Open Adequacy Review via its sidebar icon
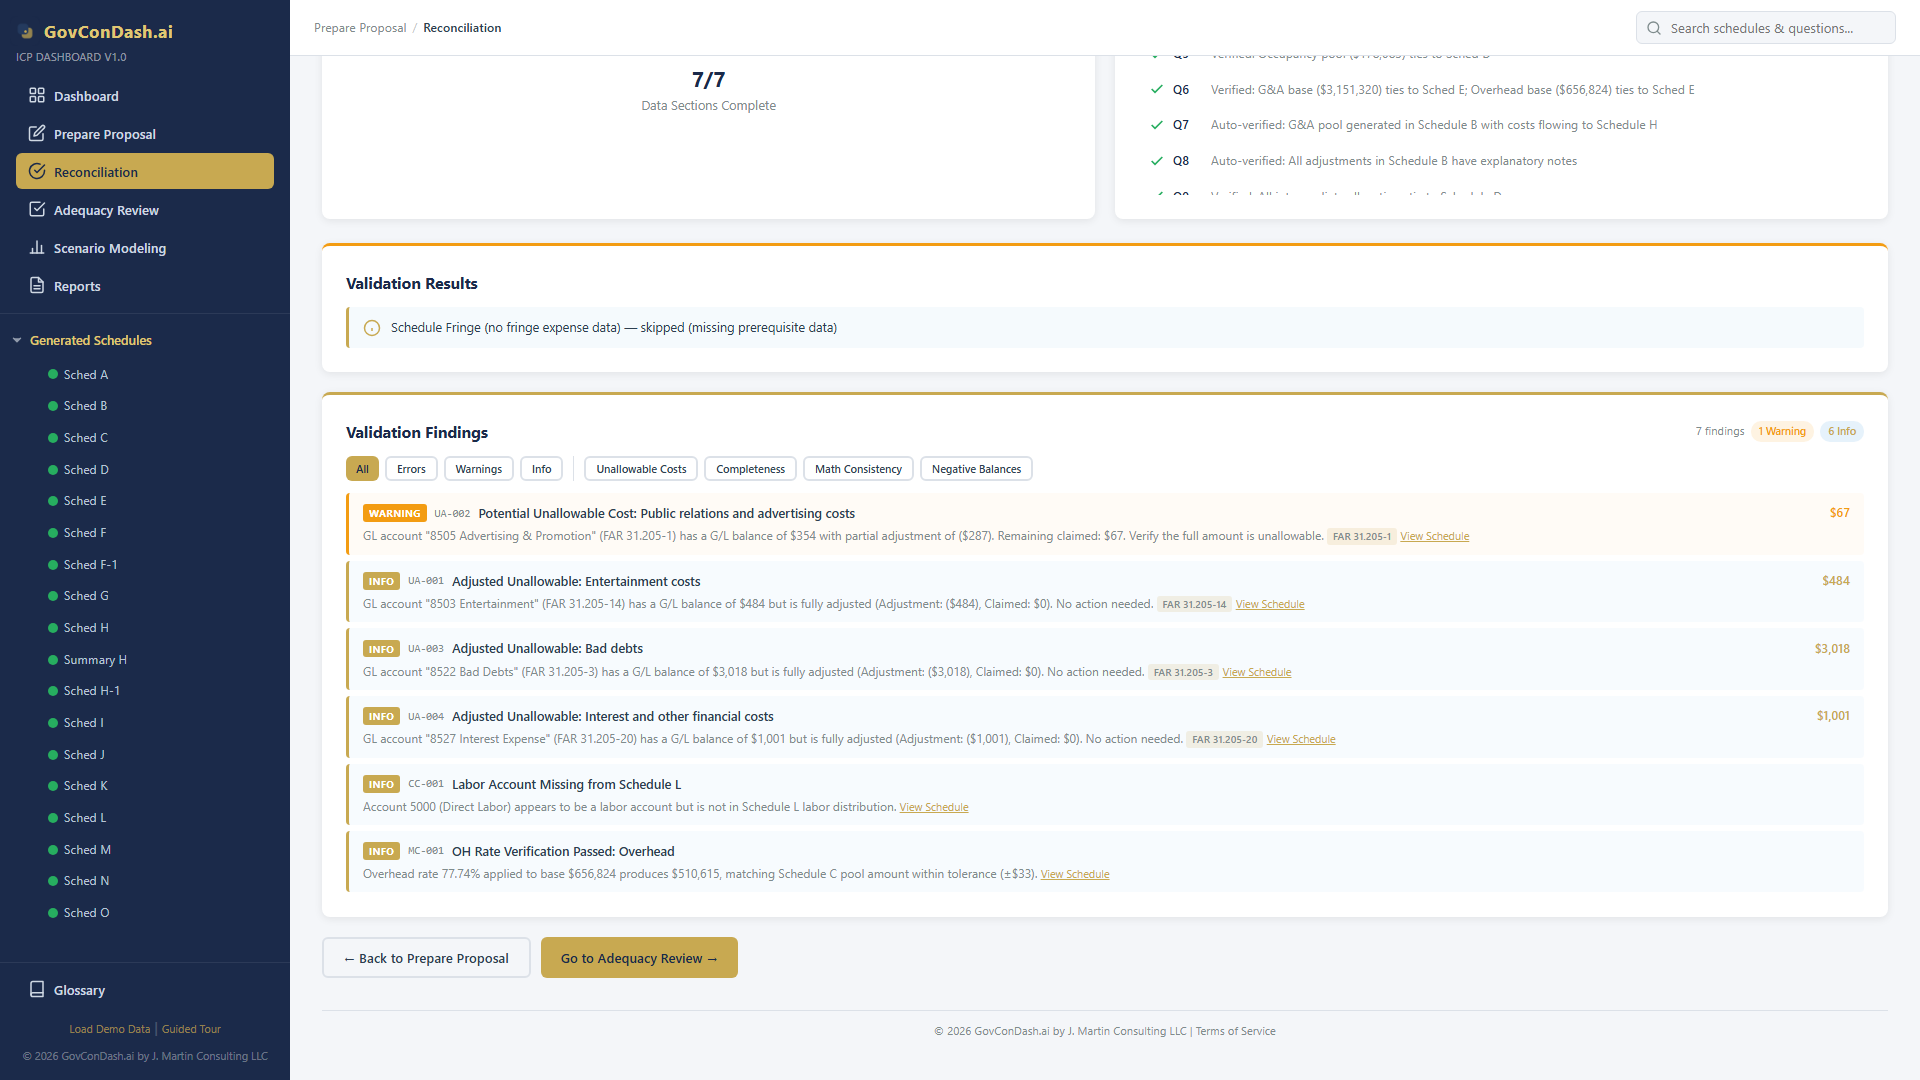Screen dimensions: 1920x1080 pos(36,209)
